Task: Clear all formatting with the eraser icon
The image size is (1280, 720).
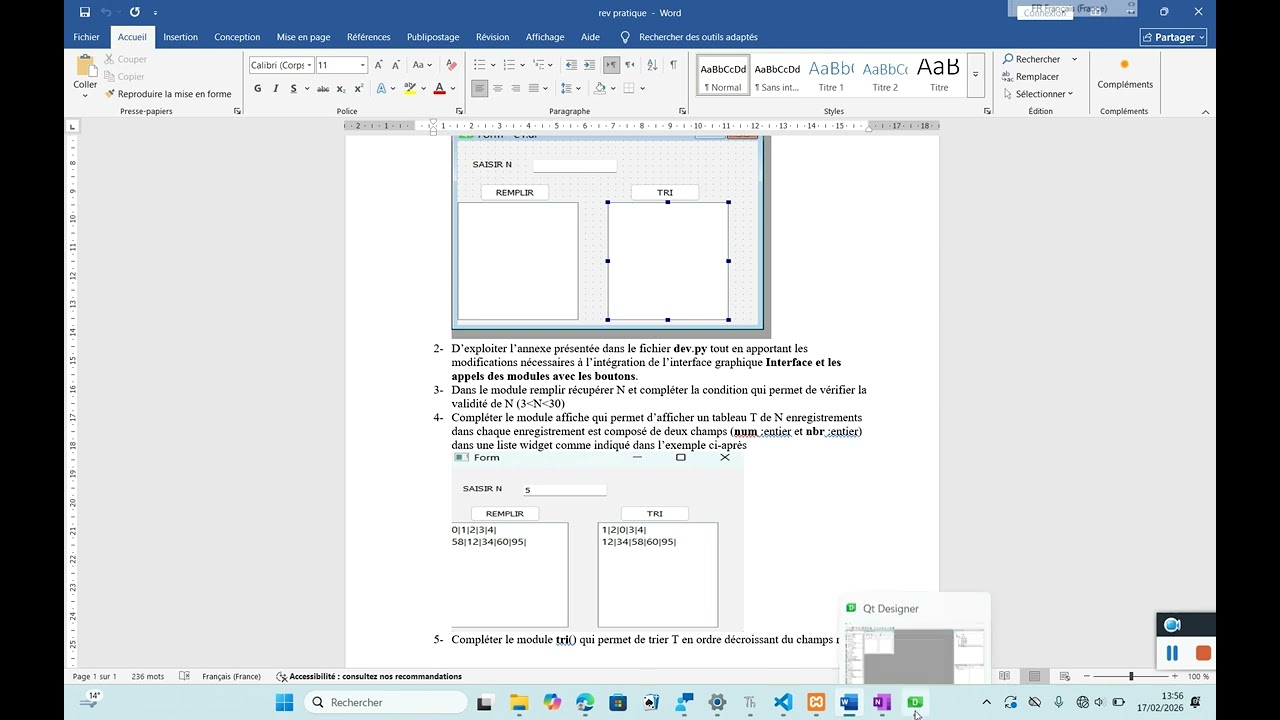Action: pos(451,65)
